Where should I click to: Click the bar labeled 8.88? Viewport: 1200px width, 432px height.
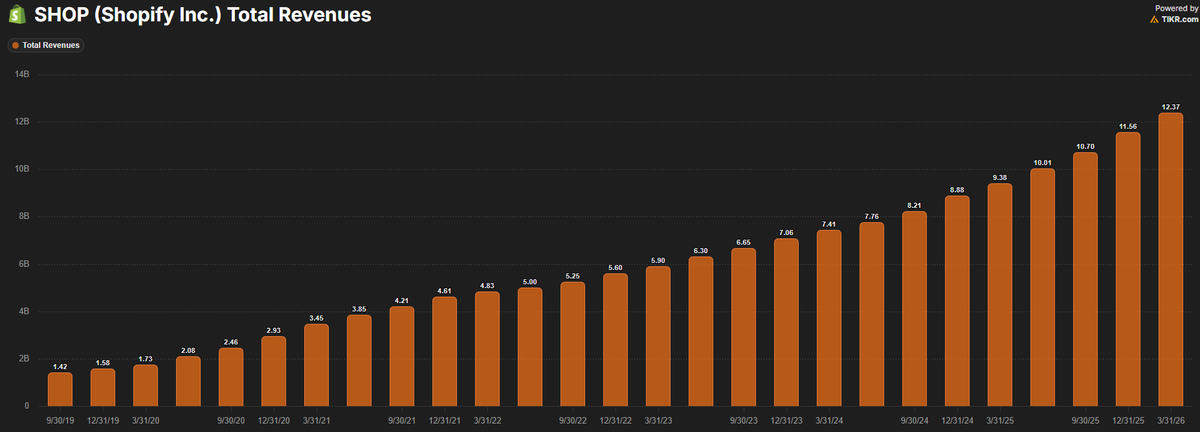957,301
